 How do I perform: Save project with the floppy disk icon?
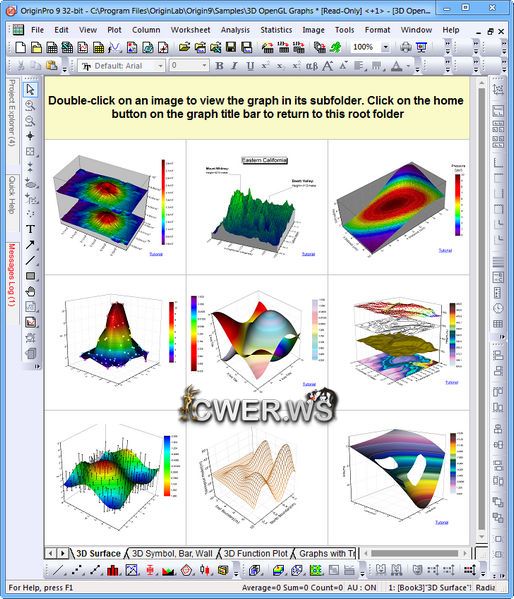point(231,47)
